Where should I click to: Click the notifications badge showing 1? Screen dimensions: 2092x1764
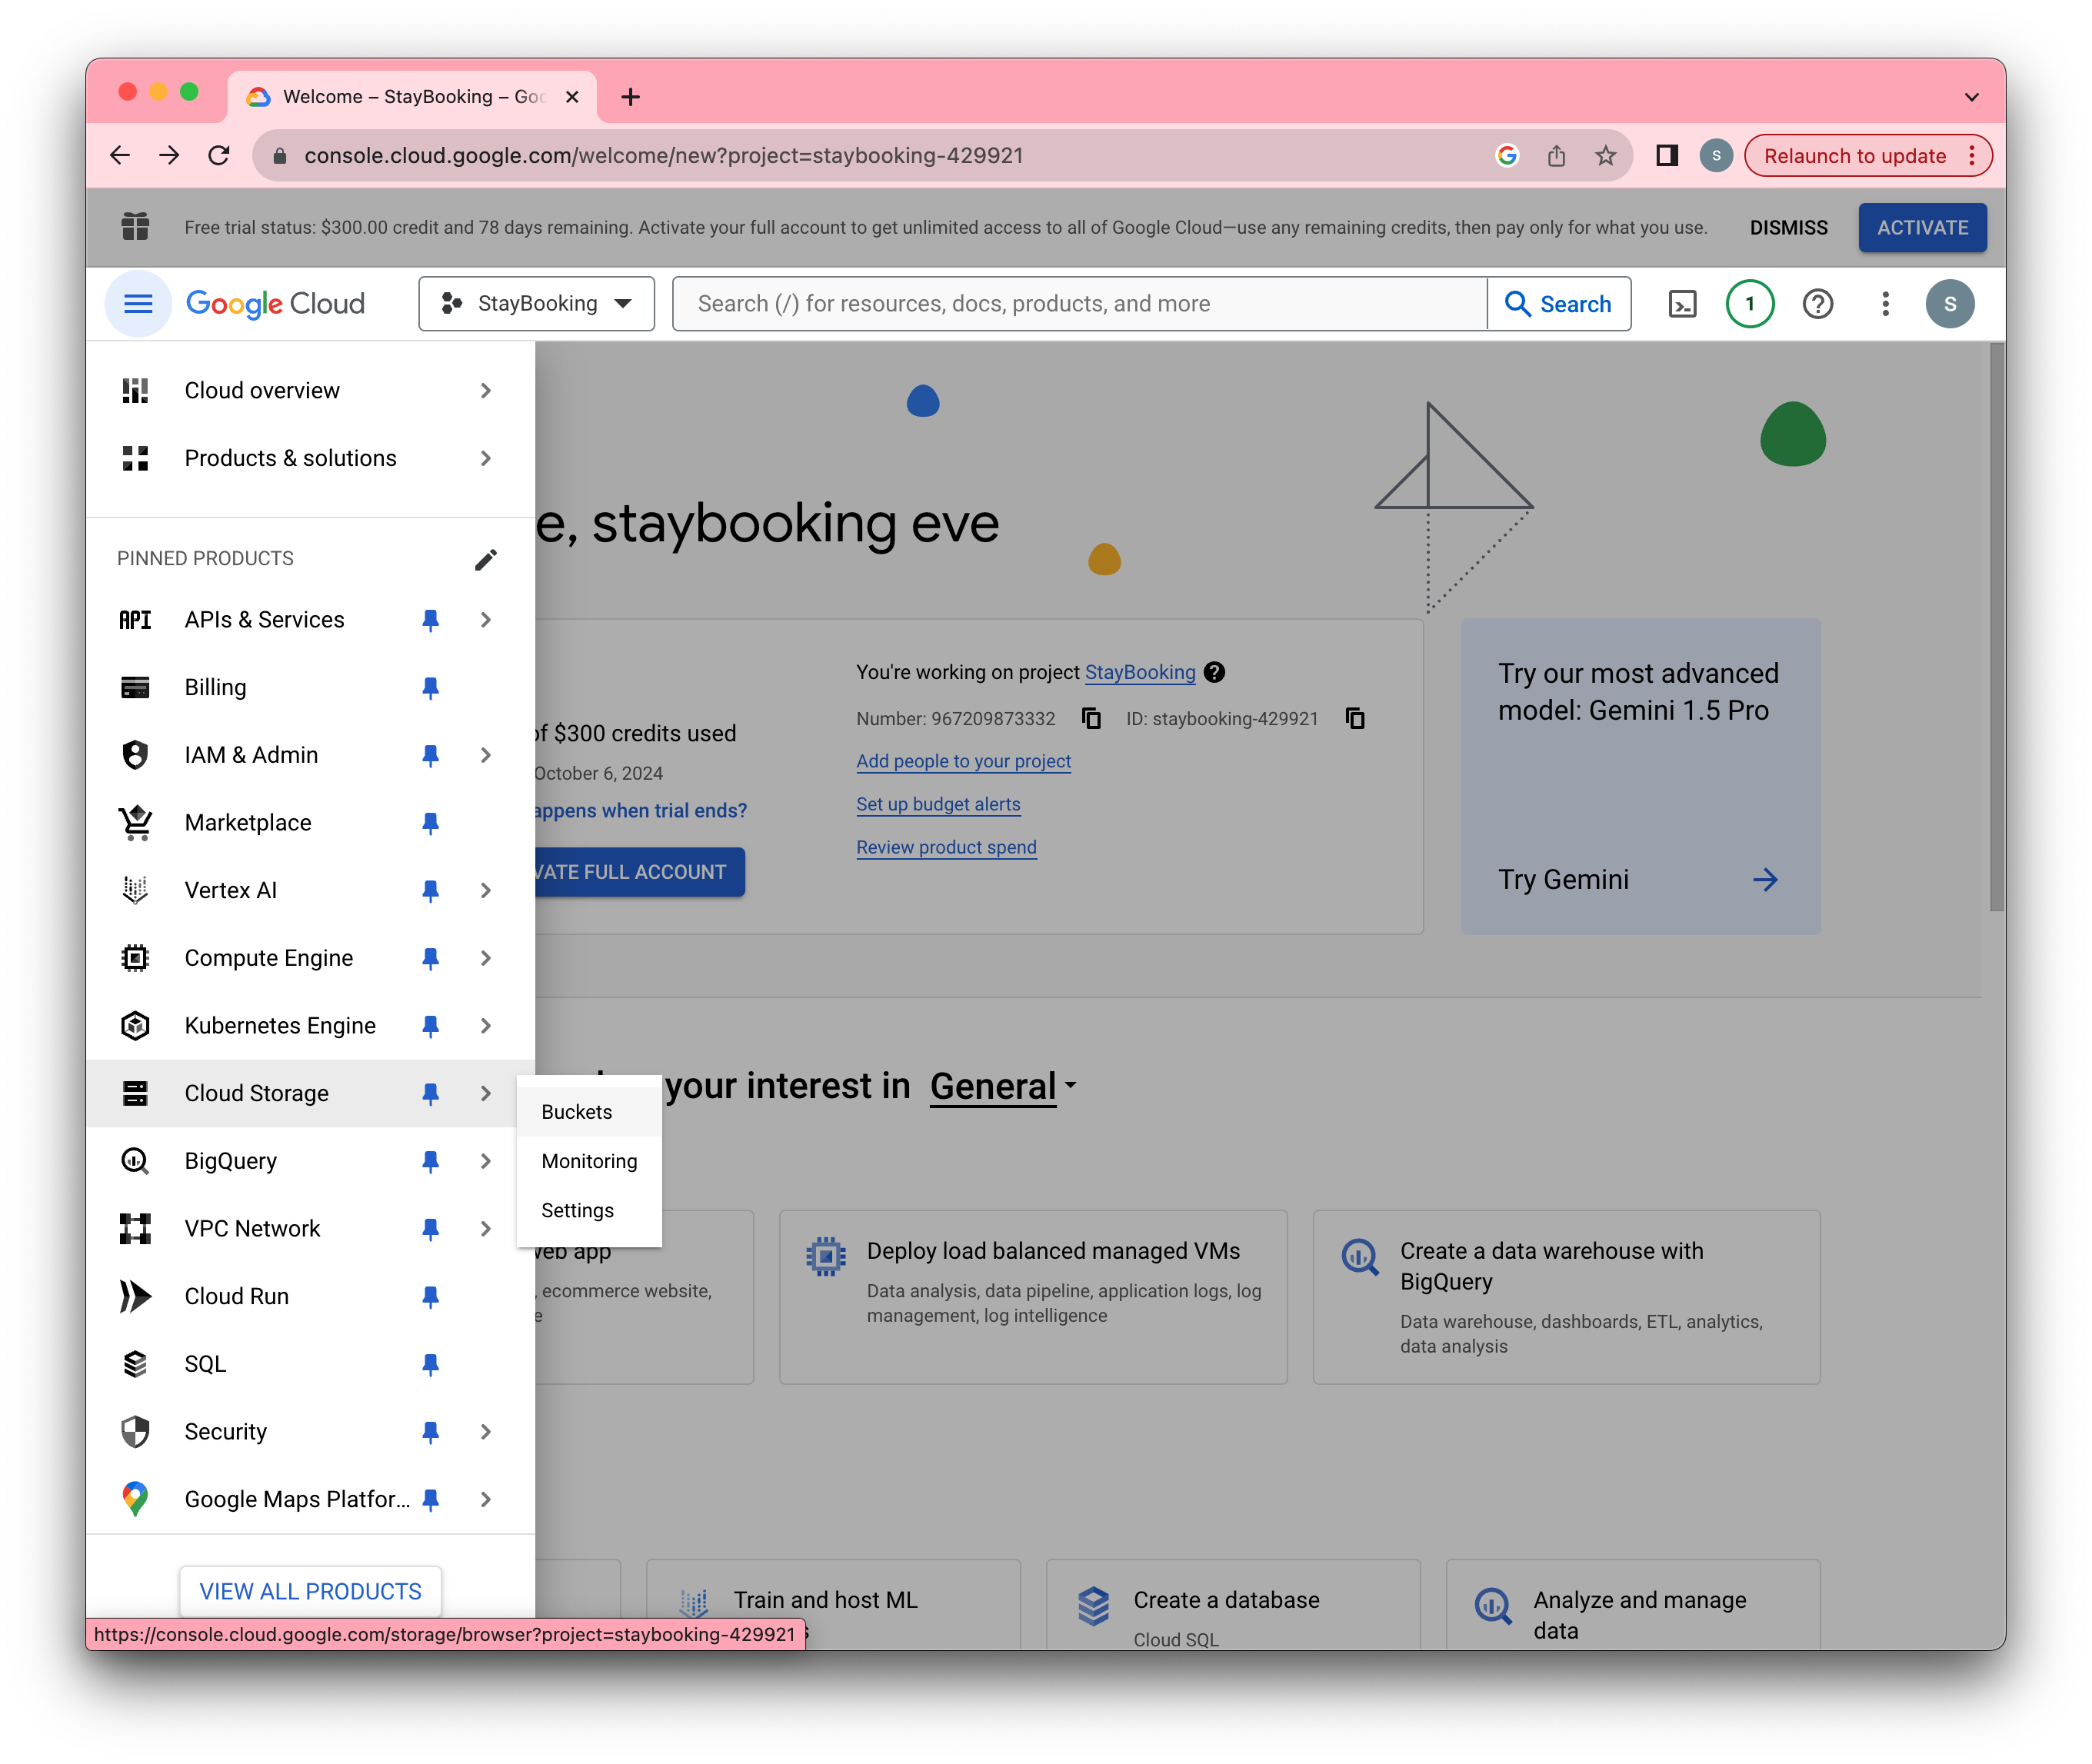[x=1749, y=304]
